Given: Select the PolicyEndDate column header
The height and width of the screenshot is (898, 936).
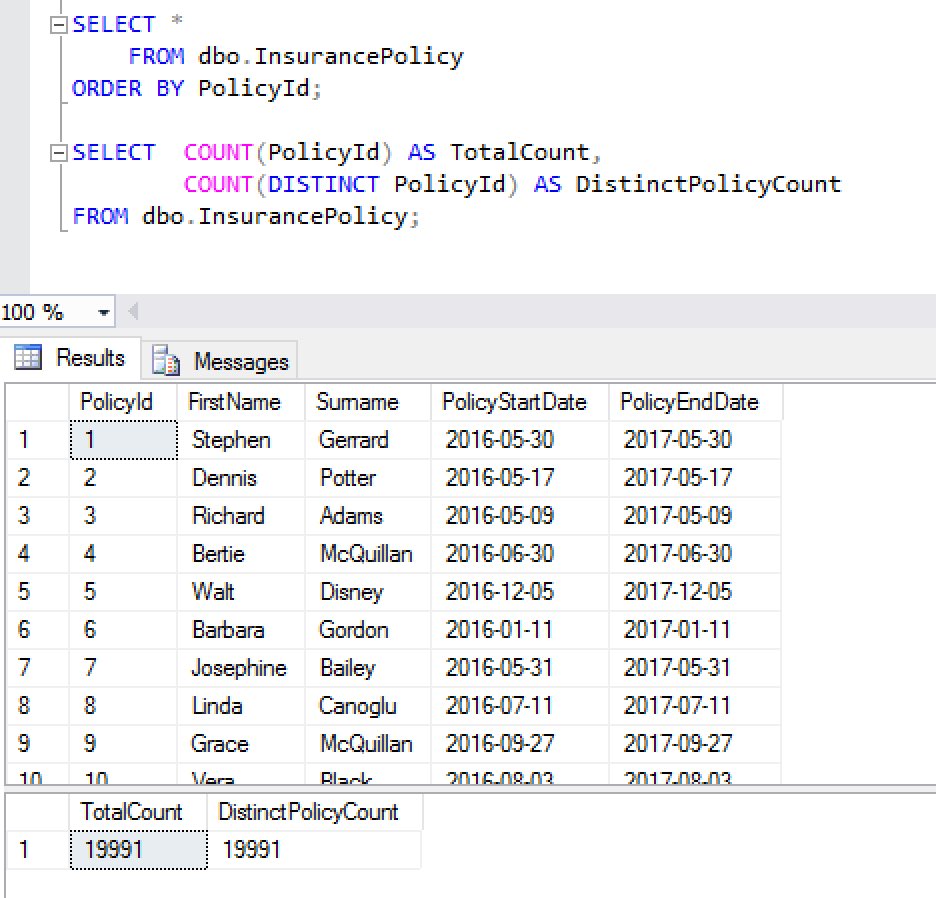Looking at the screenshot, I should click(x=695, y=402).
